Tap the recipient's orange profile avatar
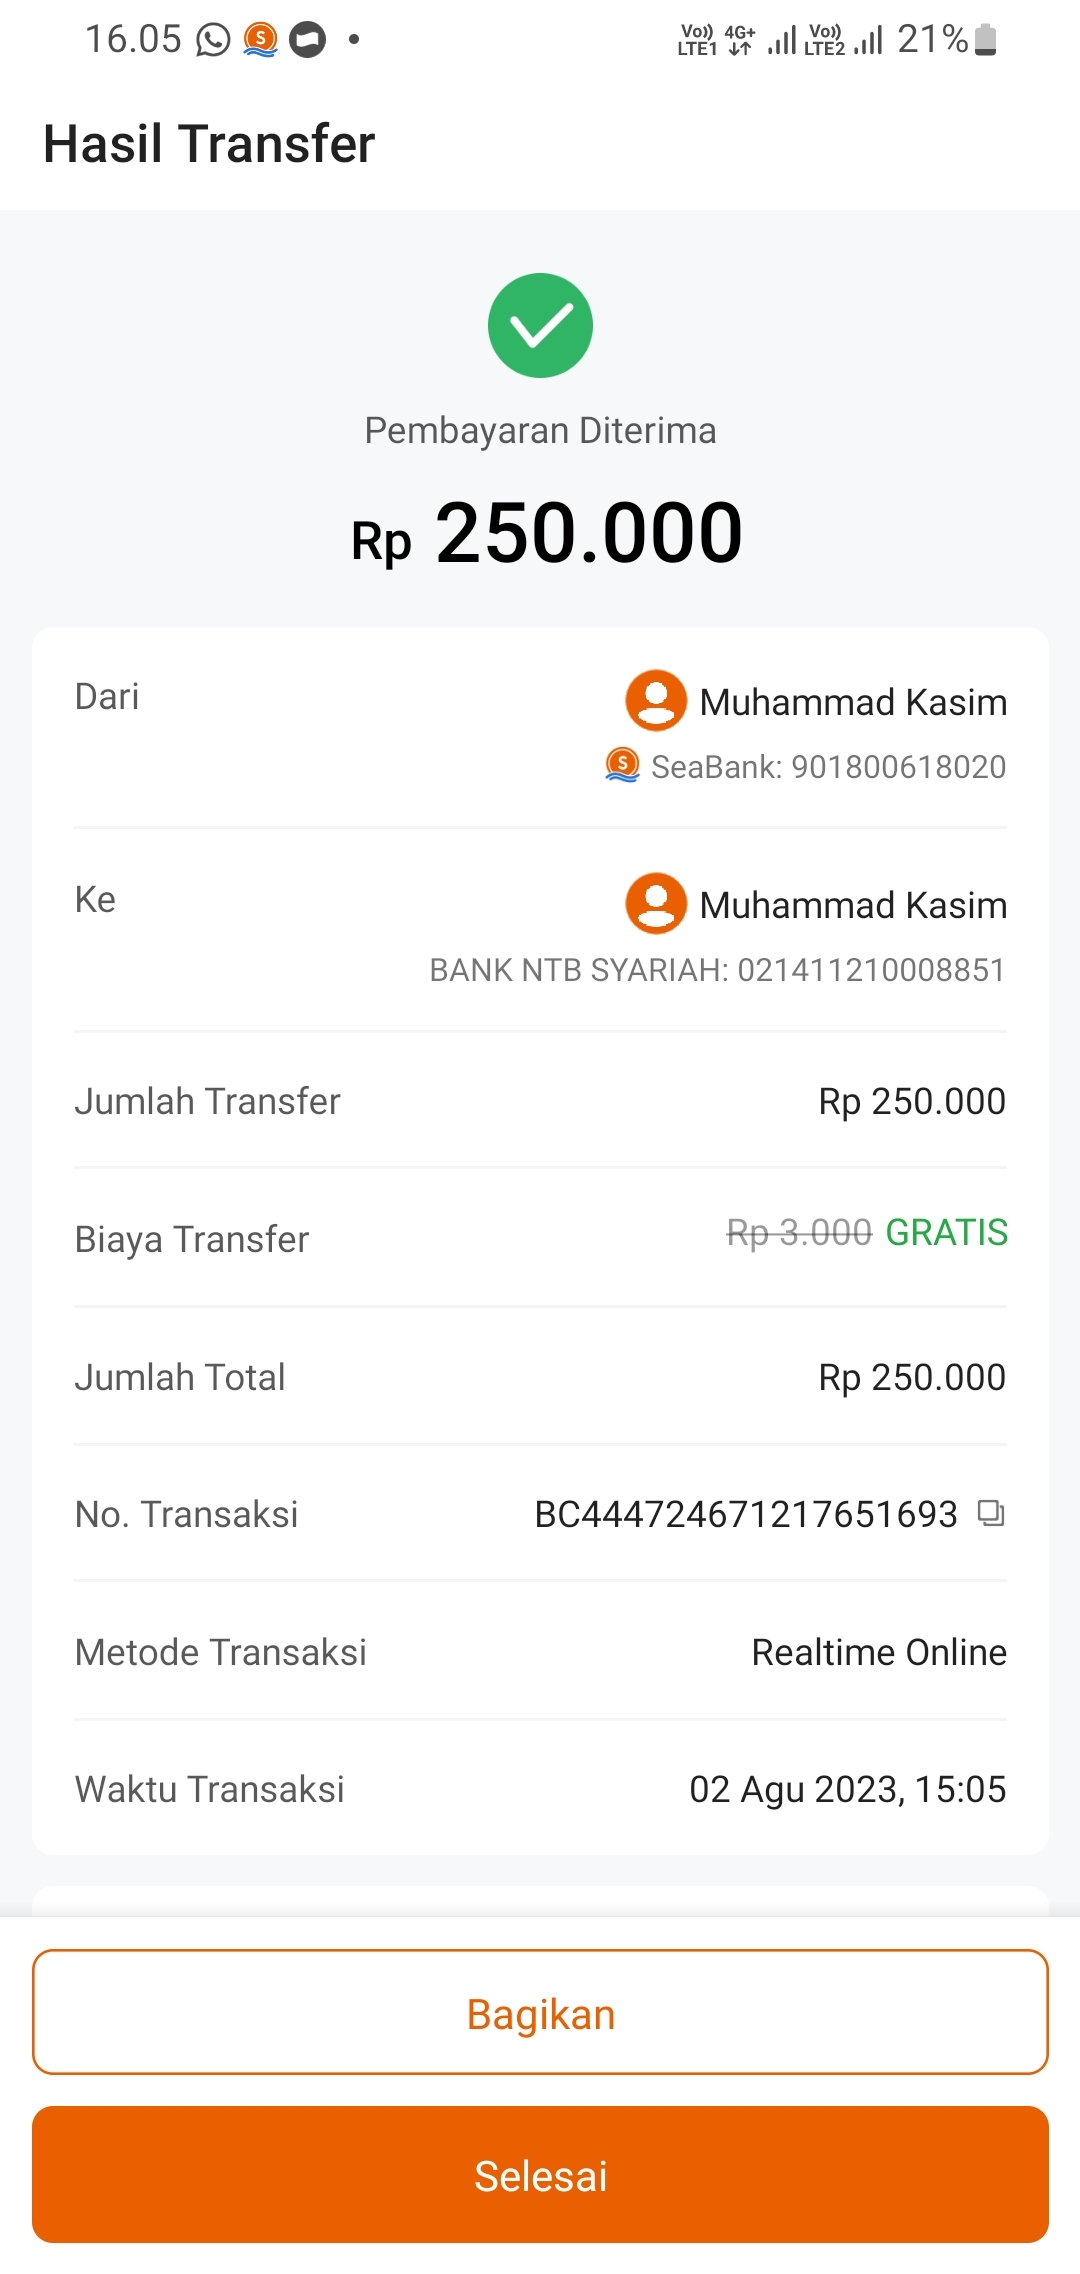 [x=656, y=903]
